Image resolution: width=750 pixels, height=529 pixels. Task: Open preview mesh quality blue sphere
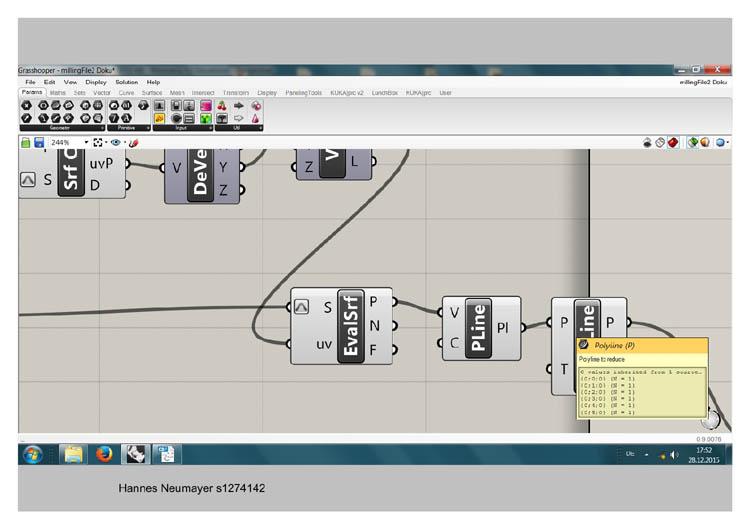tap(720, 142)
